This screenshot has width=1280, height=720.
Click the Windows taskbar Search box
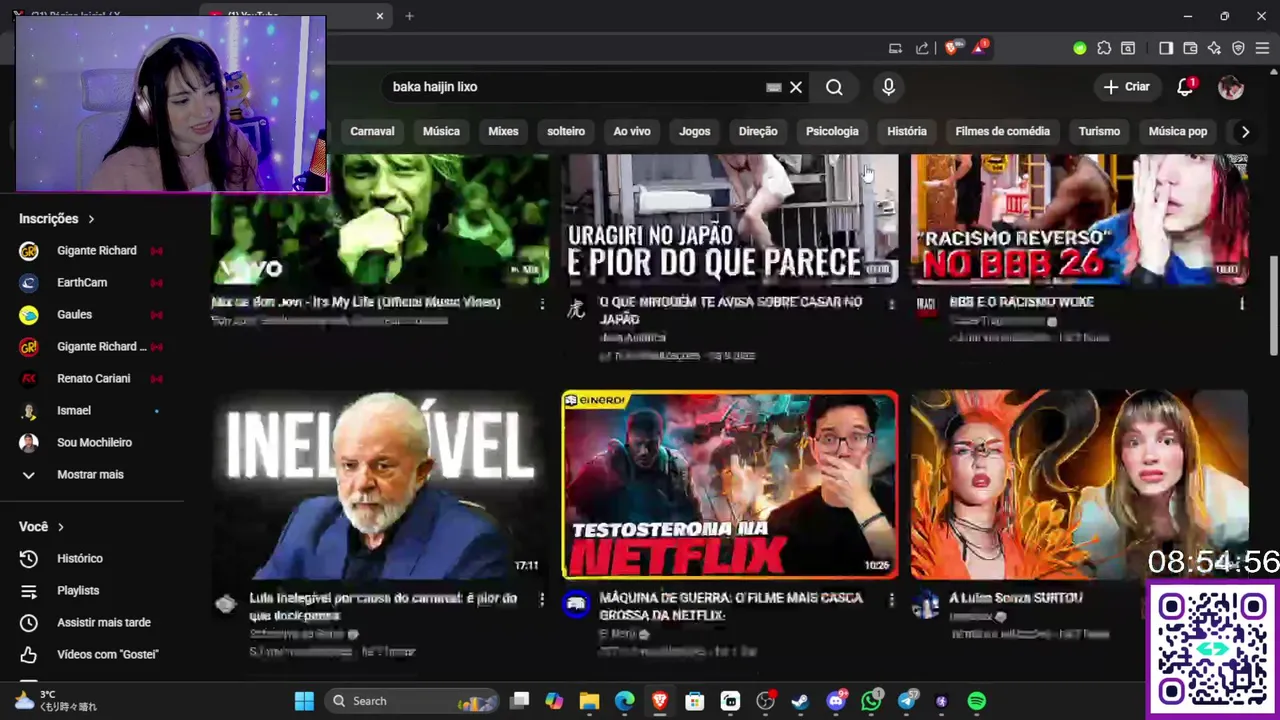pos(412,701)
